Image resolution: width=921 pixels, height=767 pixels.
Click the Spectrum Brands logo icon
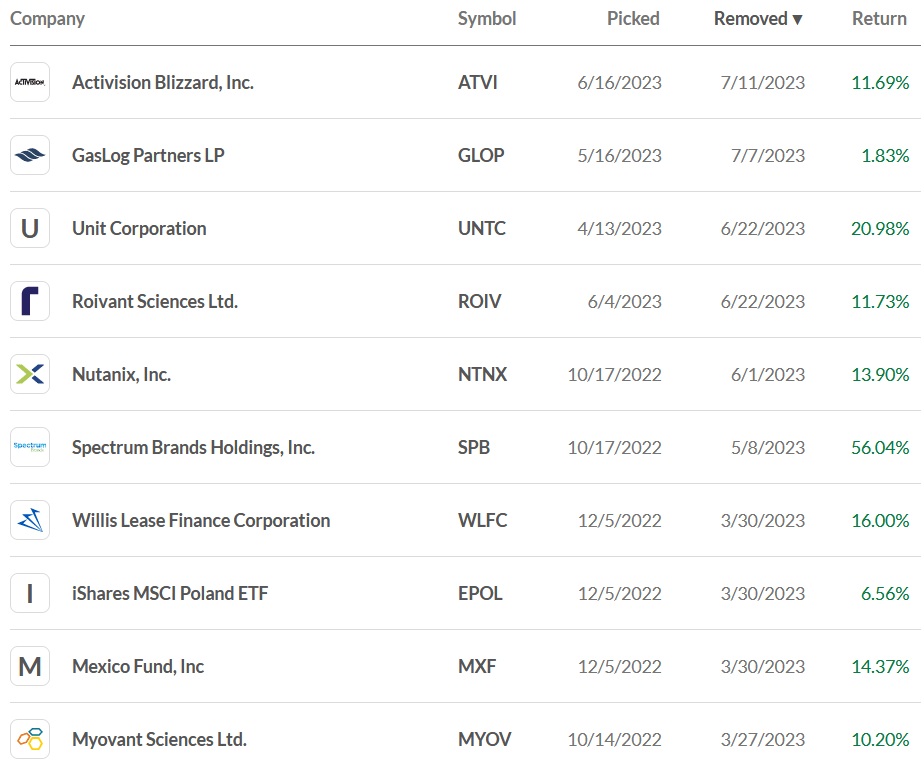click(30, 447)
